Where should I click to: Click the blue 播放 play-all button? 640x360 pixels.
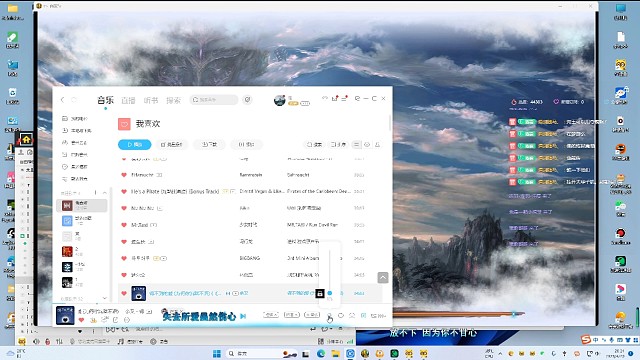[x=135, y=144]
